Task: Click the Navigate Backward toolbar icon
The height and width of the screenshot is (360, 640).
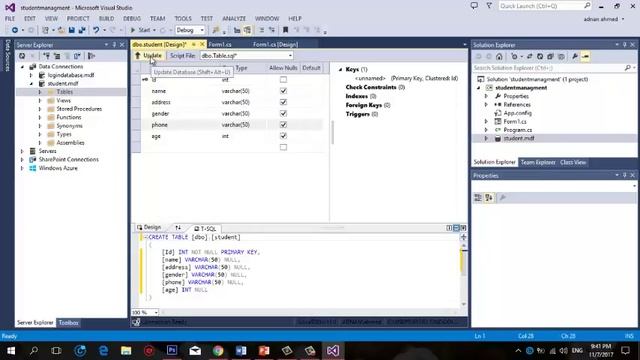Action: [x=15, y=30]
